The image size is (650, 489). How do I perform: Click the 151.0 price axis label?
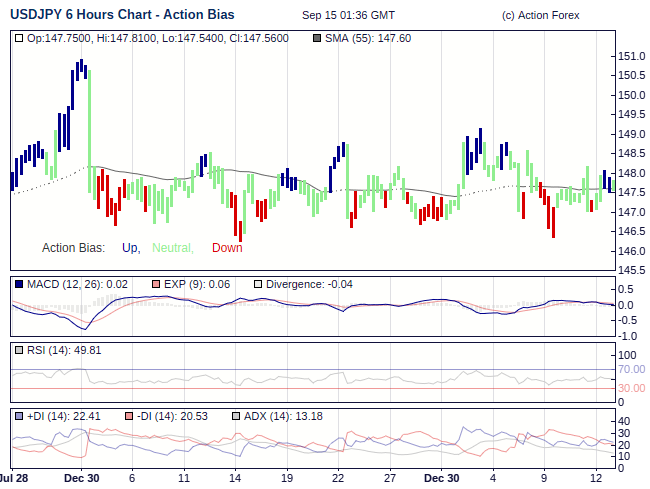click(631, 56)
